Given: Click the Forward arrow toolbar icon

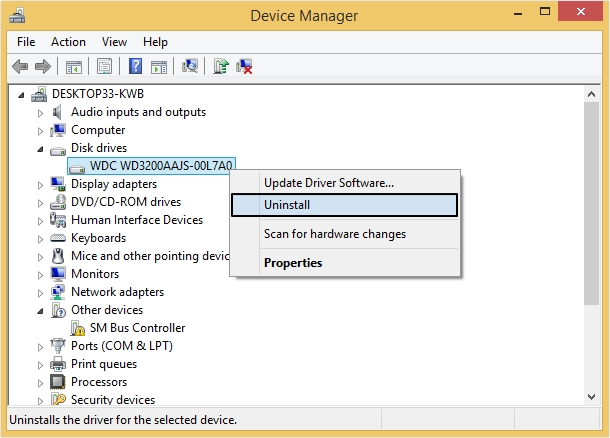Looking at the screenshot, I should click(43, 67).
